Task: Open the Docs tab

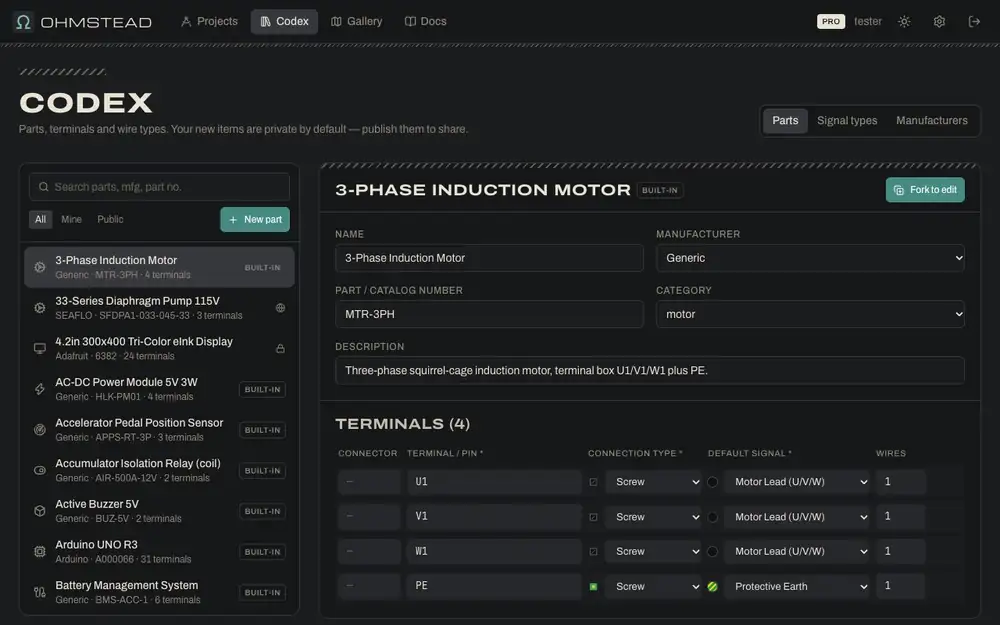Action: (x=425, y=22)
